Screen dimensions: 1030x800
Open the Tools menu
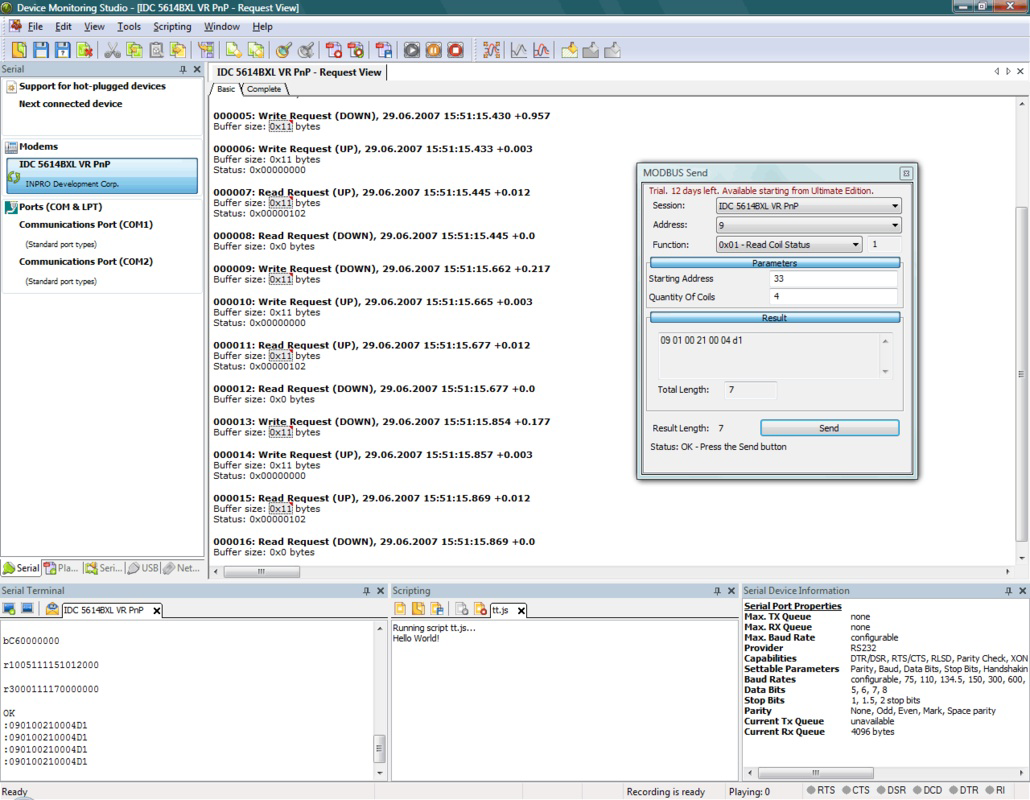pyautogui.click(x=129, y=26)
